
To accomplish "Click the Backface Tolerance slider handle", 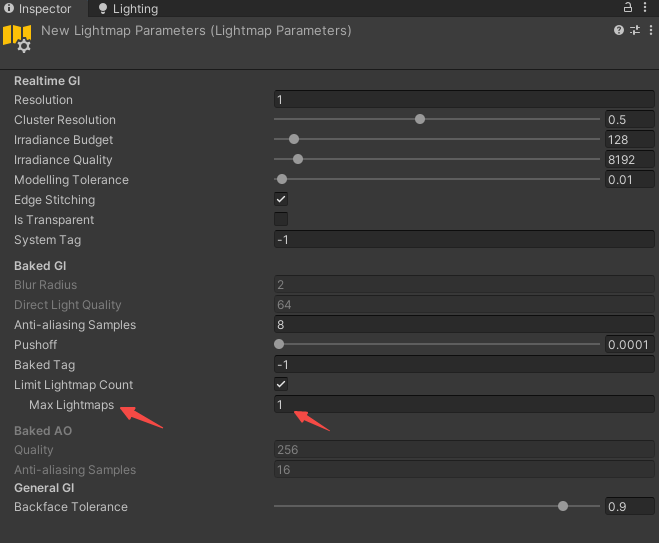I will coord(563,506).
